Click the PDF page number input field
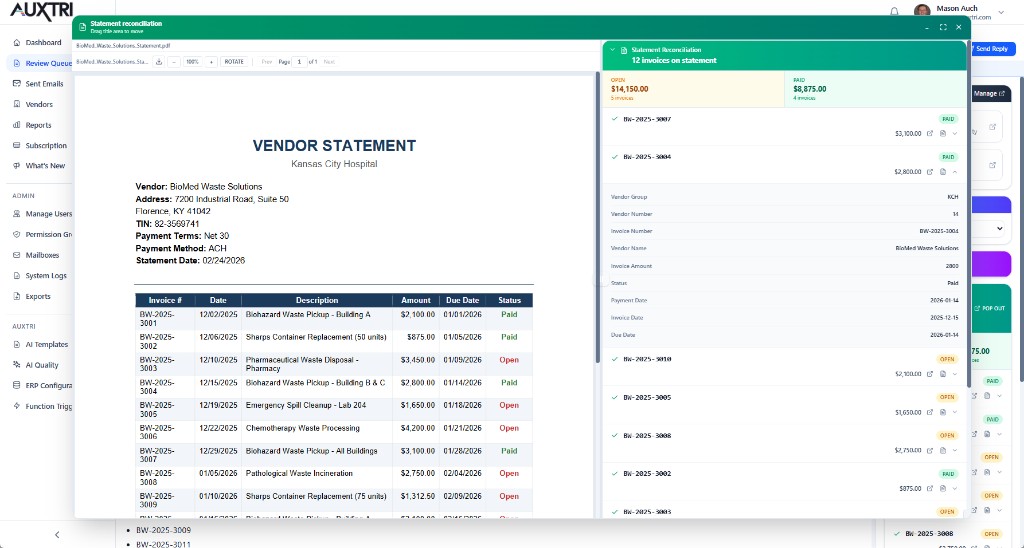Screen dimensions: 1024x548 [x=299, y=62]
